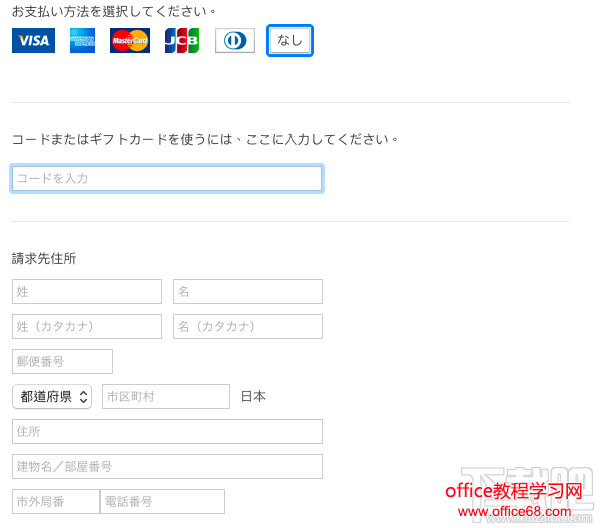The height and width of the screenshot is (528, 601).
Task: Click the 名 first name field
Action: [248, 291]
